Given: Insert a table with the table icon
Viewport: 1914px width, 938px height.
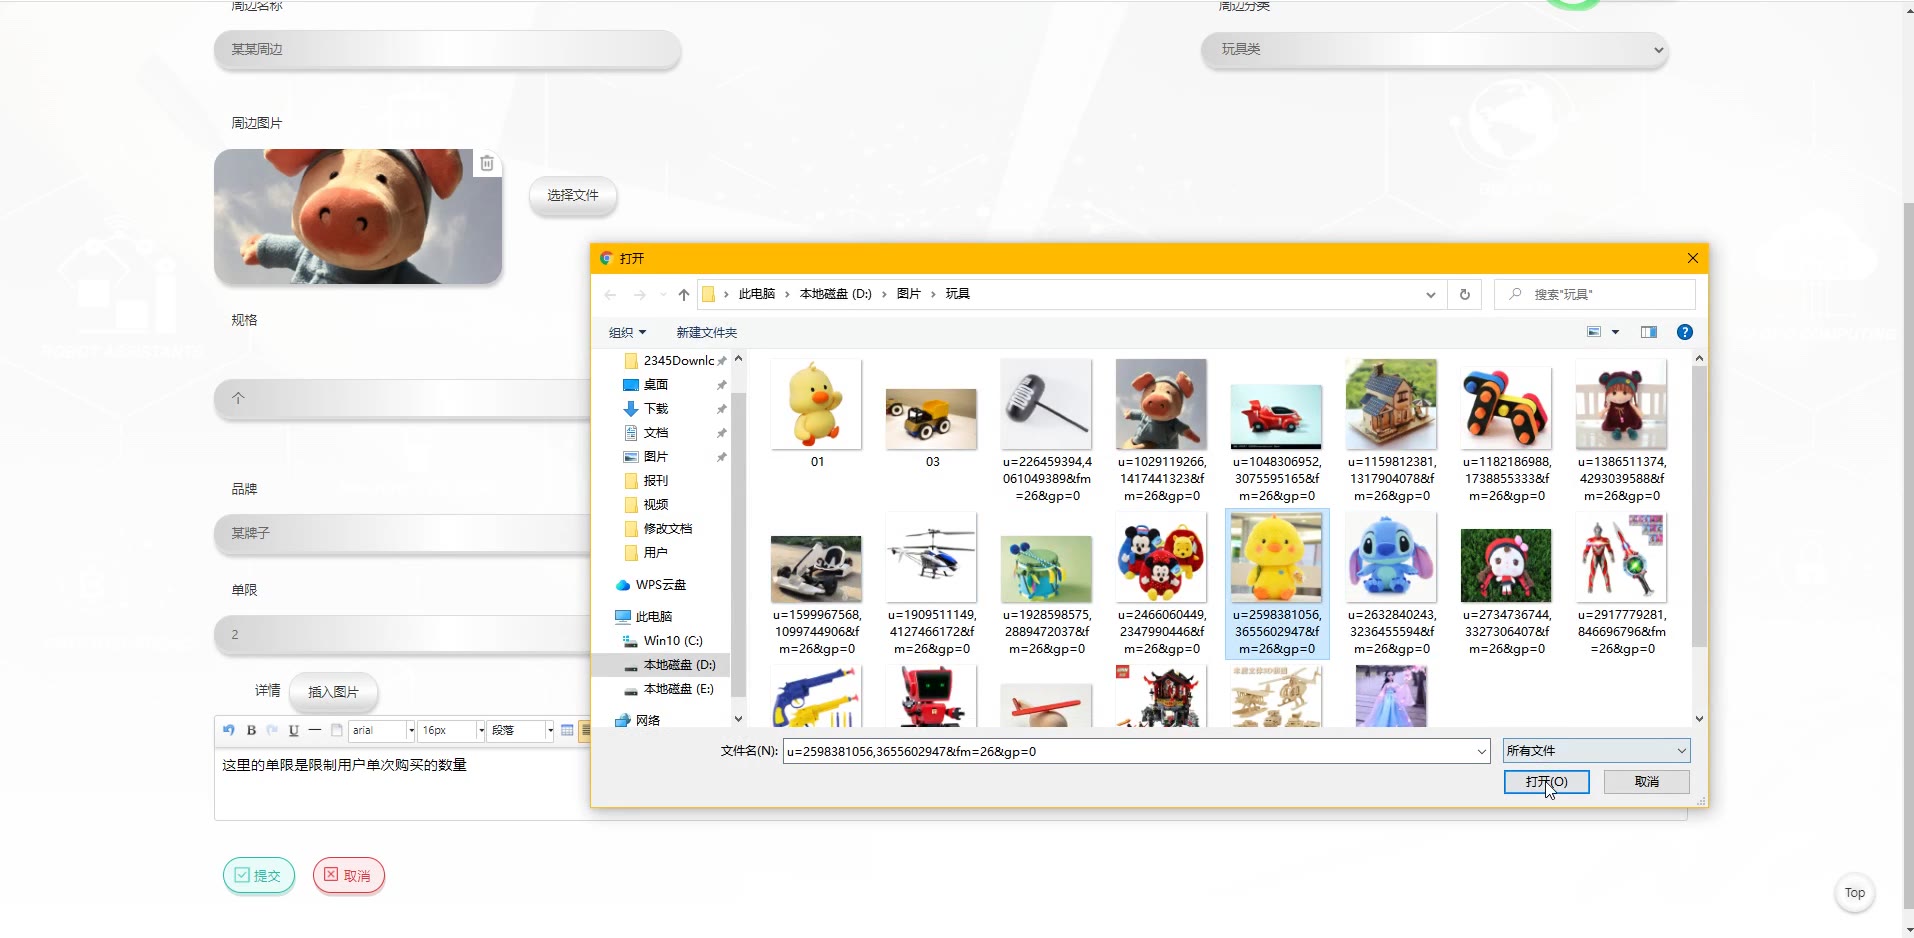Looking at the screenshot, I should pyautogui.click(x=567, y=730).
